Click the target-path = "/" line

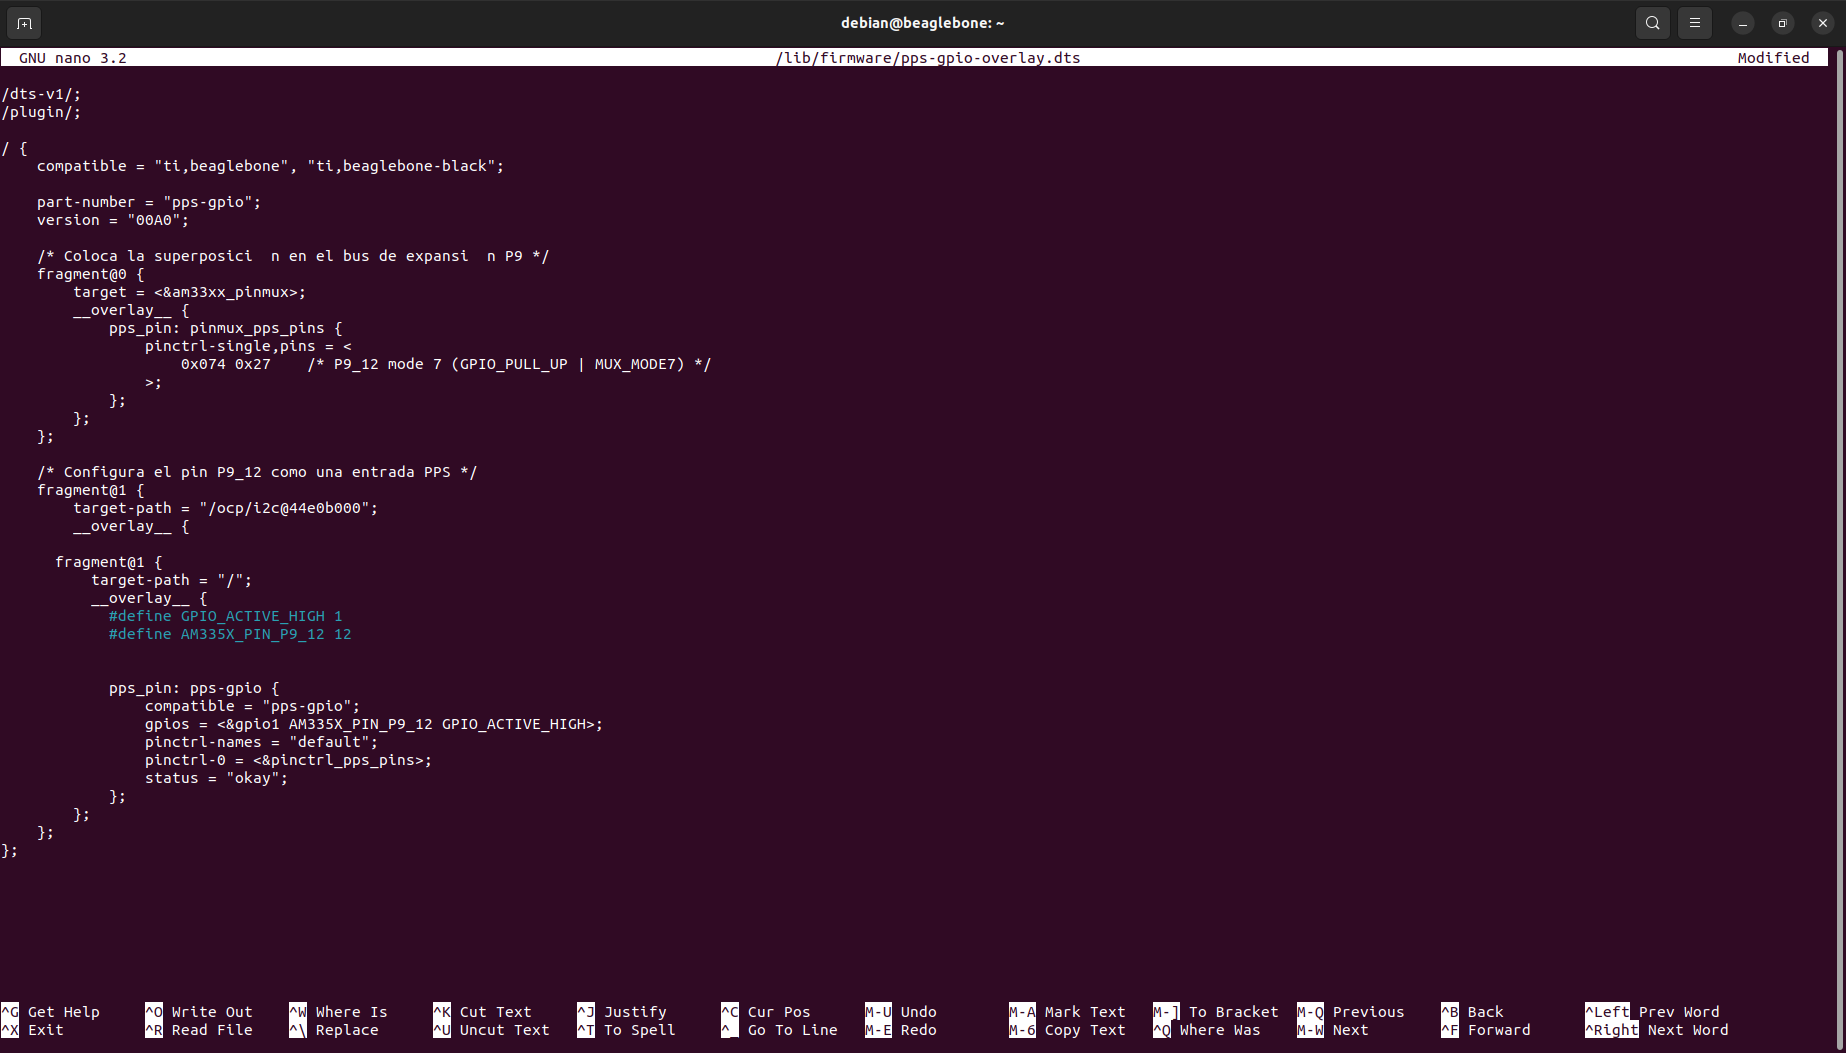[x=171, y=580]
